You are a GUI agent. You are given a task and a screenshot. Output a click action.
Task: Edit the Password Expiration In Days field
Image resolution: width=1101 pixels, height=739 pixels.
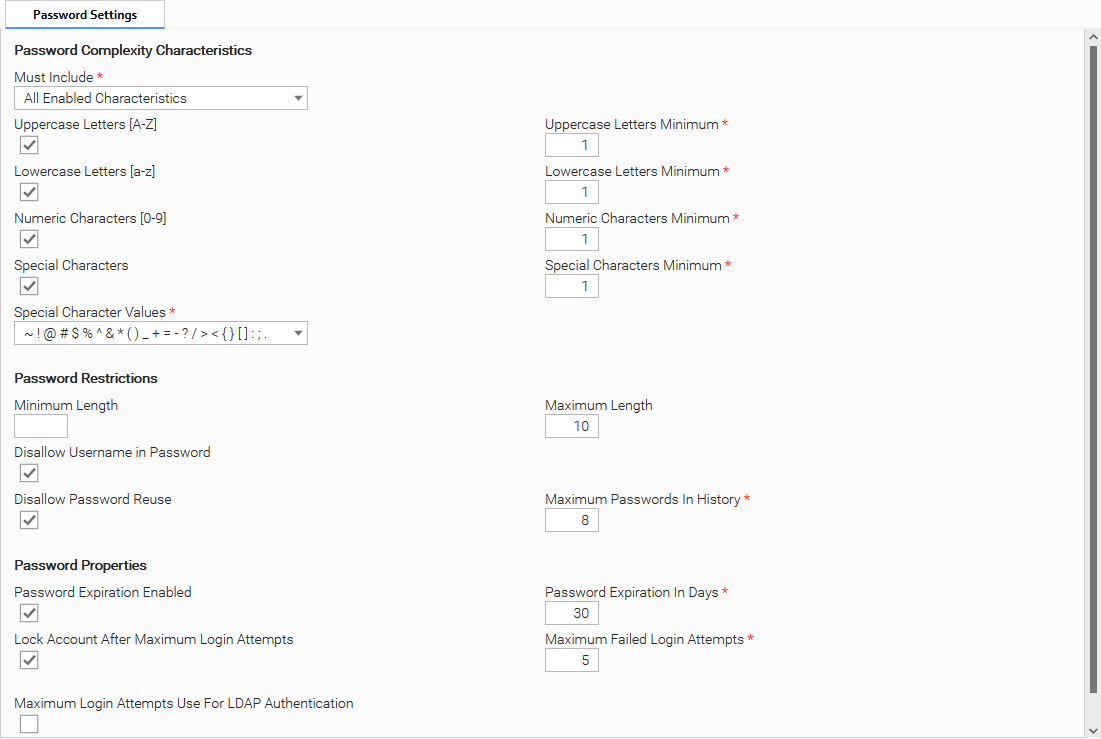pyautogui.click(x=572, y=613)
